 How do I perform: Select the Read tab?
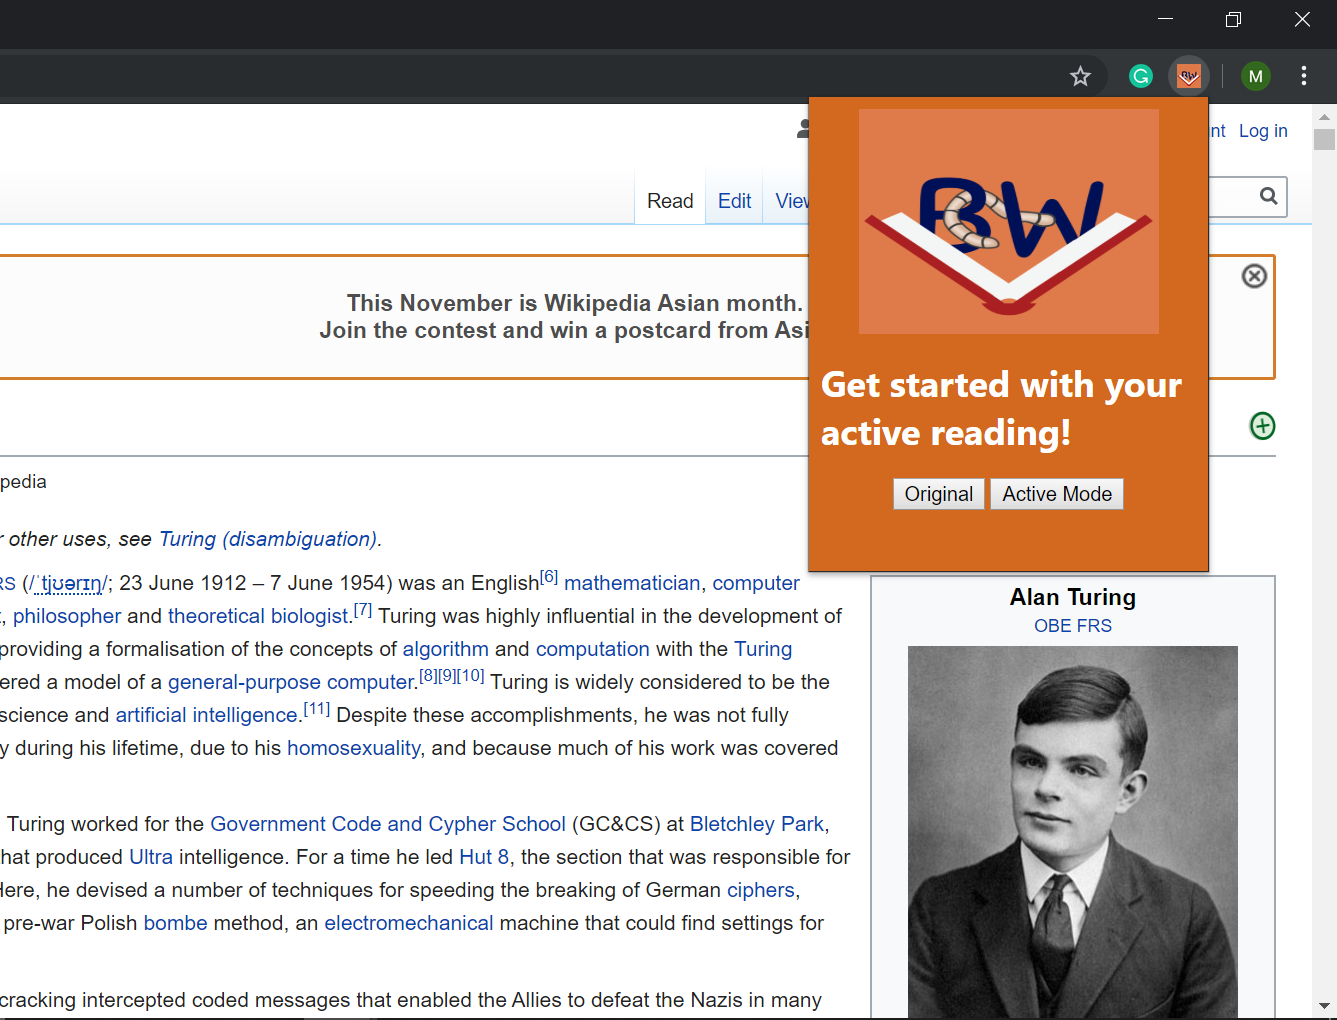(669, 200)
